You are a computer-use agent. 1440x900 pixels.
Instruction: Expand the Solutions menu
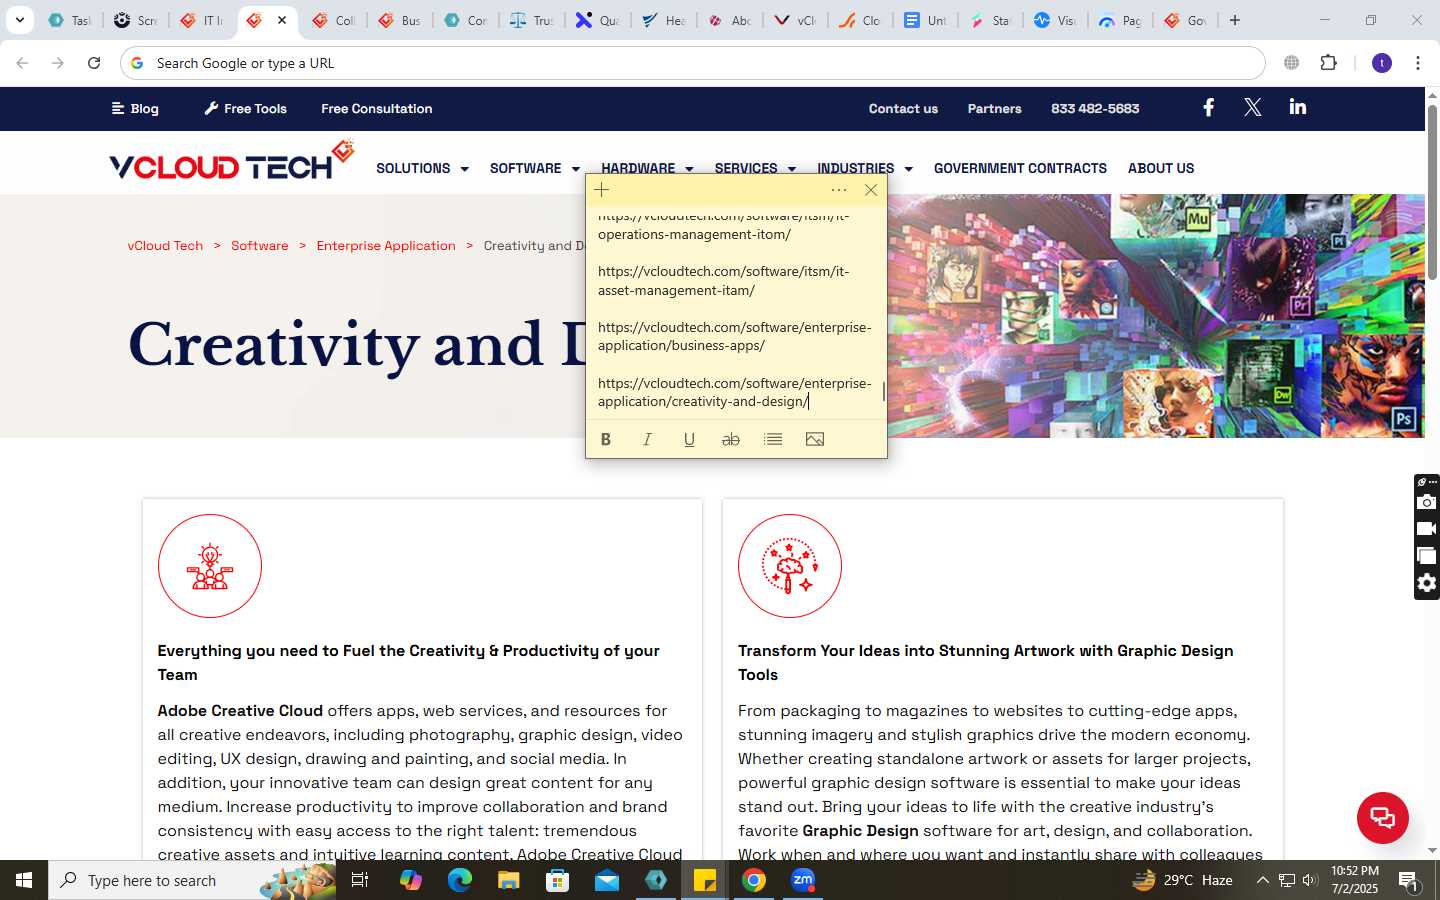pyautogui.click(x=422, y=168)
